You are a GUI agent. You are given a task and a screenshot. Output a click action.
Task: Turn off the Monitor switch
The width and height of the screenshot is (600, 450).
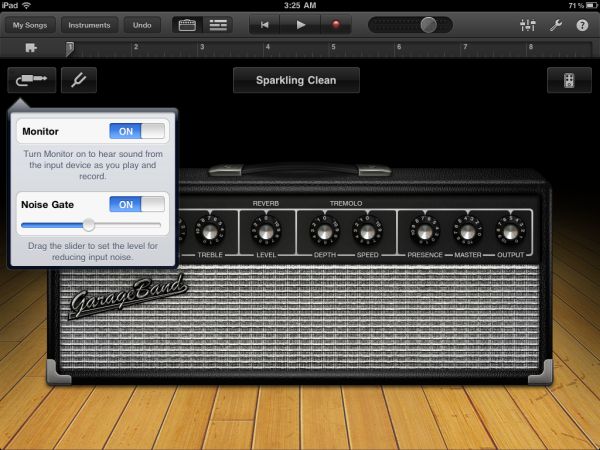[137, 131]
